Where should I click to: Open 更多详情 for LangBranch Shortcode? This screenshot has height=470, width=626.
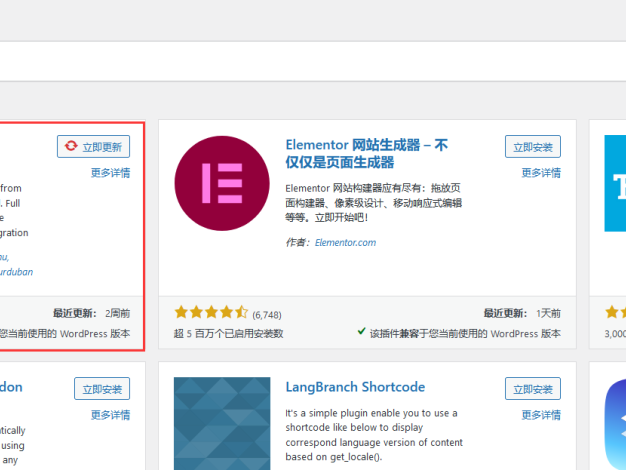point(541,415)
